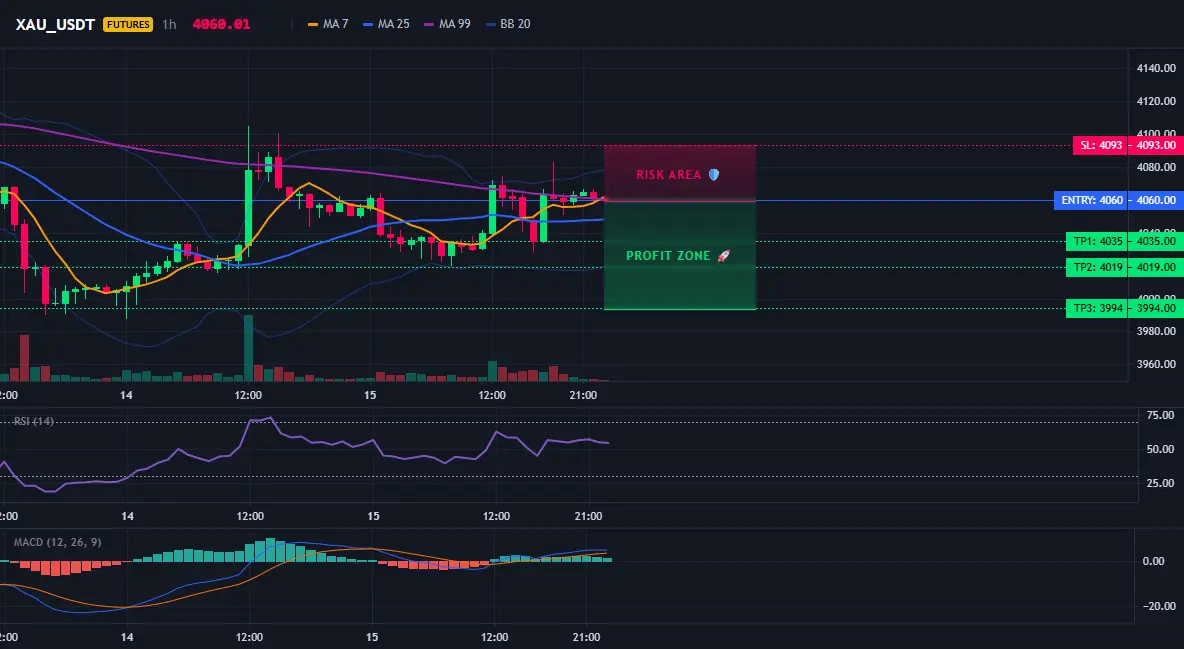Viewport: 1184px width, 649px height.
Task: Click 75.00 on the RSI axis
Action: click(1160, 415)
